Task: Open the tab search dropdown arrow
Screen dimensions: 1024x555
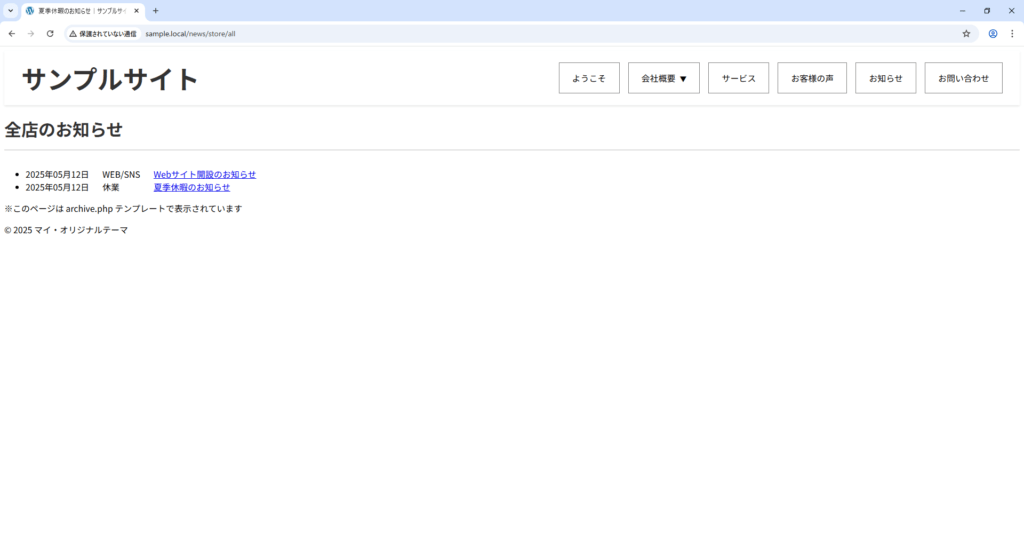Action: pyautogui.click(x=10, y=10)
